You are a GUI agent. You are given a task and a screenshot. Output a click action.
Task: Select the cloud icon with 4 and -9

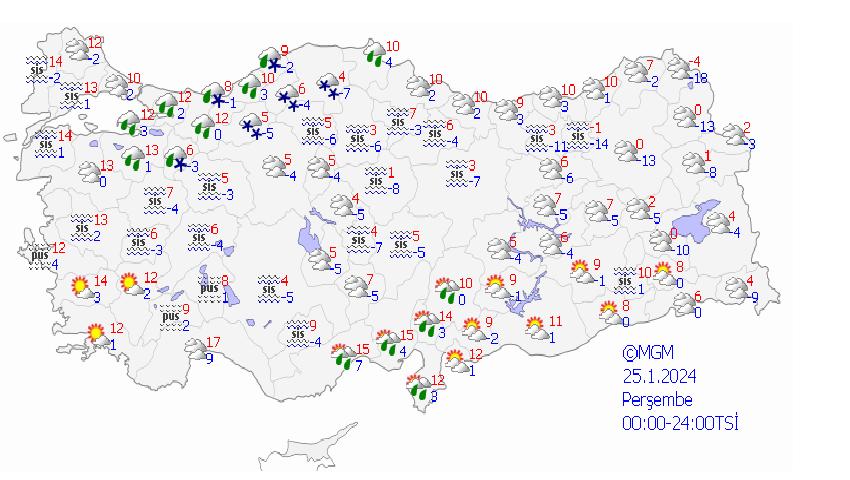(x=736, y=288)
